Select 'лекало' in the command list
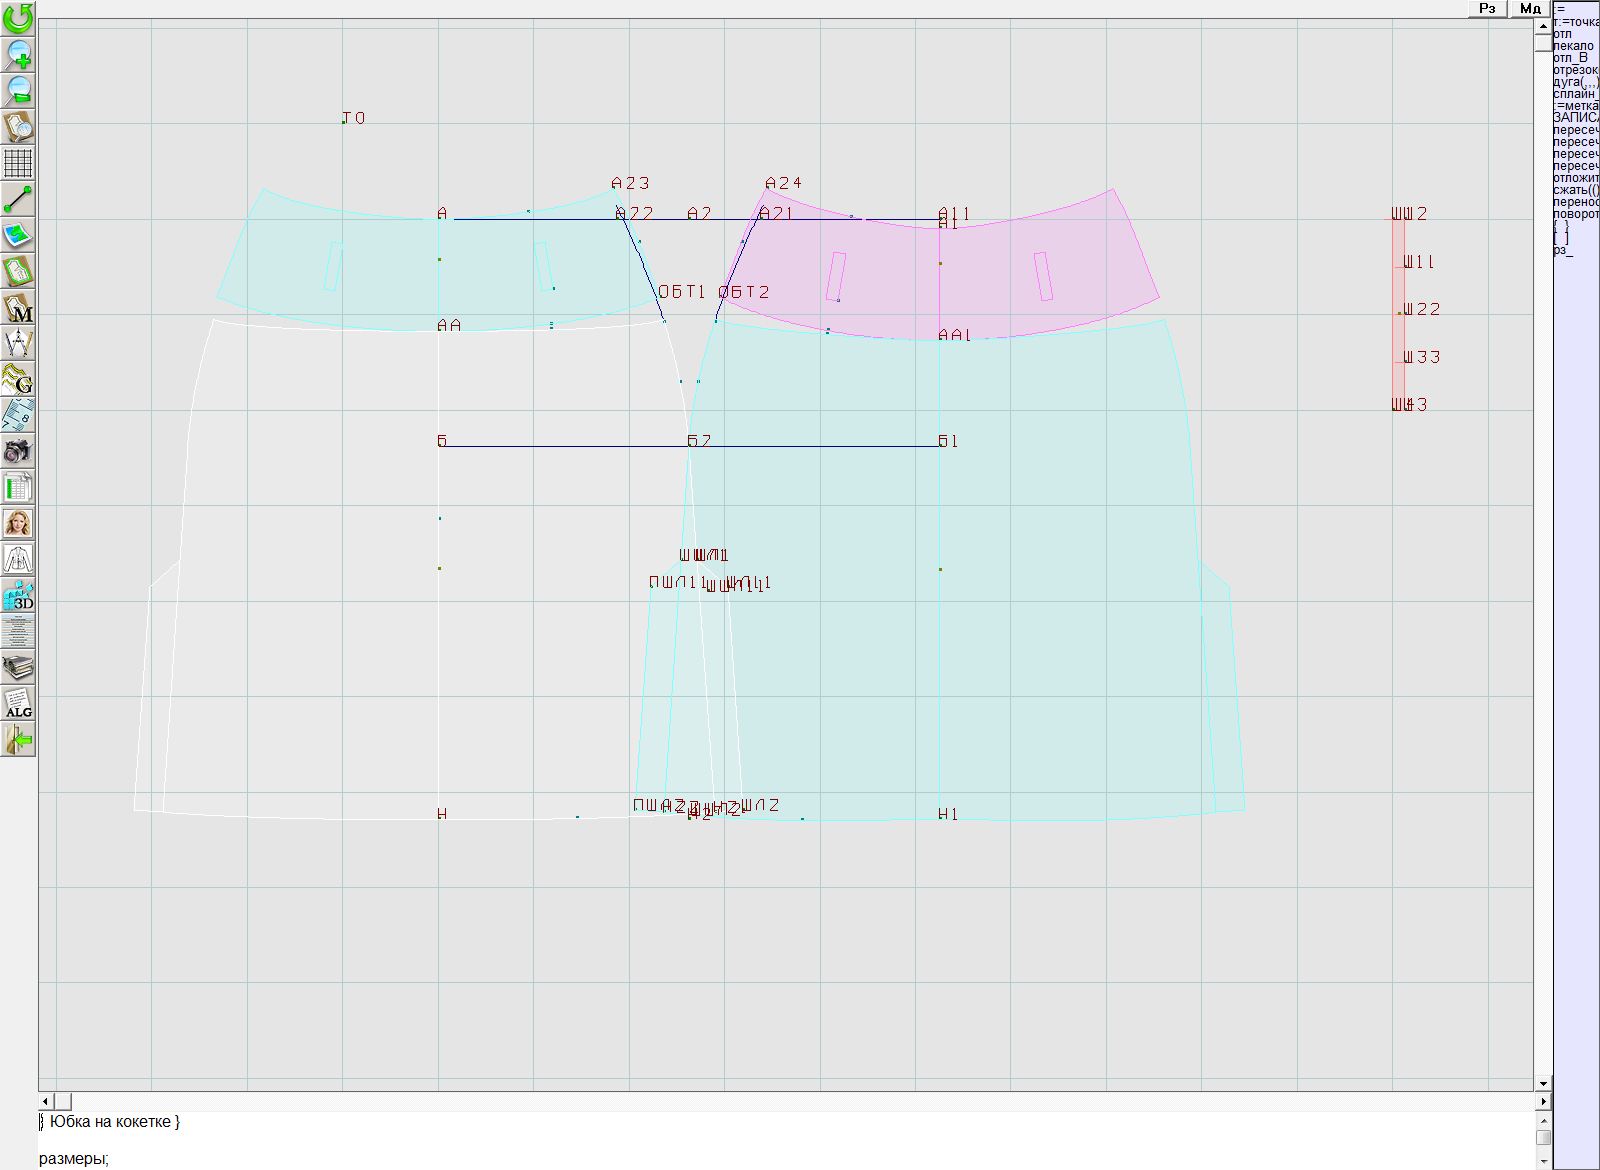 coord(1573,46)
